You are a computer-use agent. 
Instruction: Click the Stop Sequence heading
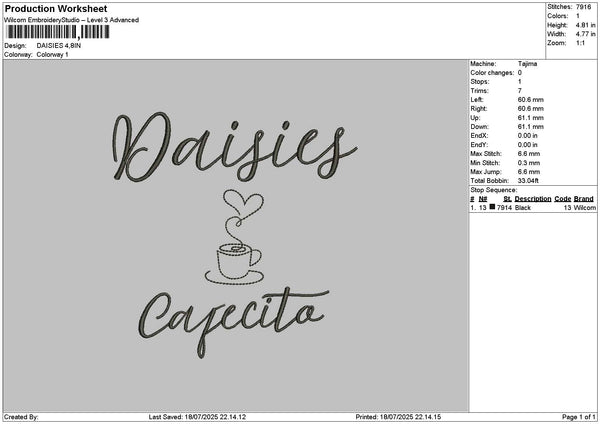[x=494, y=190]
